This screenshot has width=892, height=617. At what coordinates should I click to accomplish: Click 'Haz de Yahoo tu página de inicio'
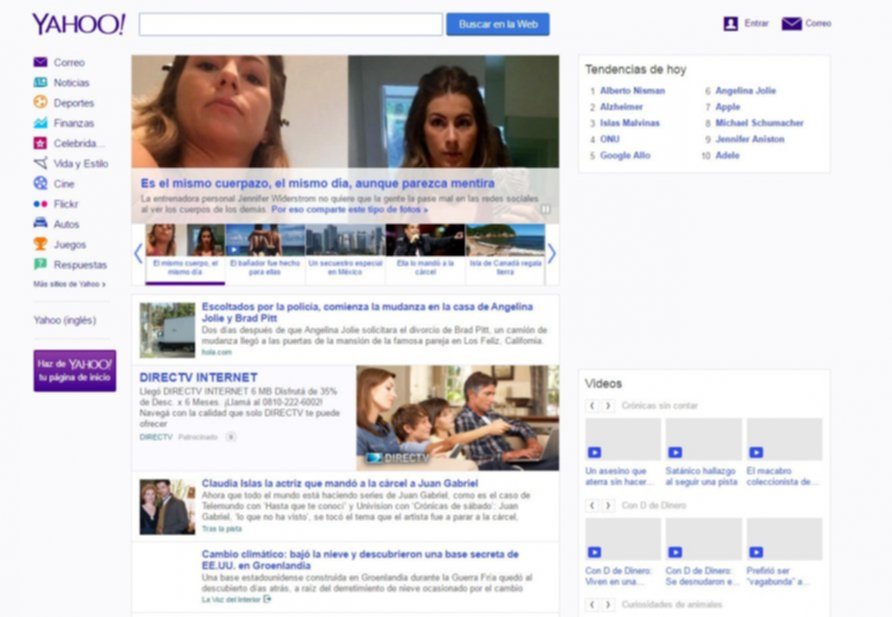[x=75, y=370]
